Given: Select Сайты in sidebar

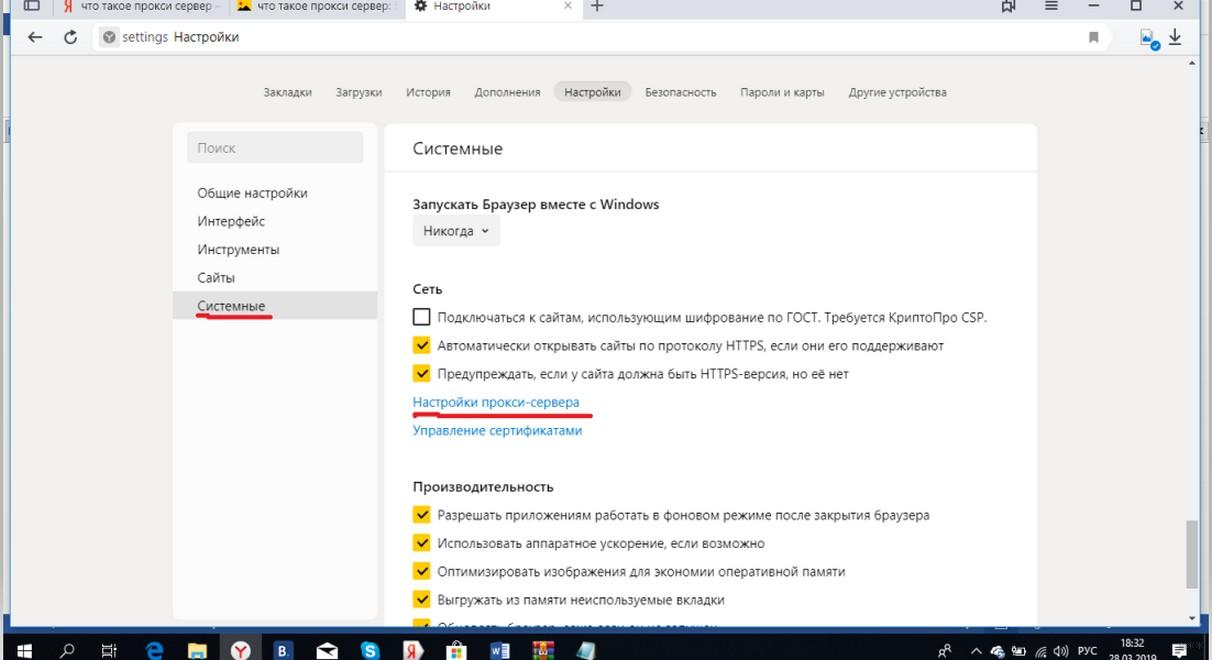Looking at the screenshot, I should (x=216, y=277).
